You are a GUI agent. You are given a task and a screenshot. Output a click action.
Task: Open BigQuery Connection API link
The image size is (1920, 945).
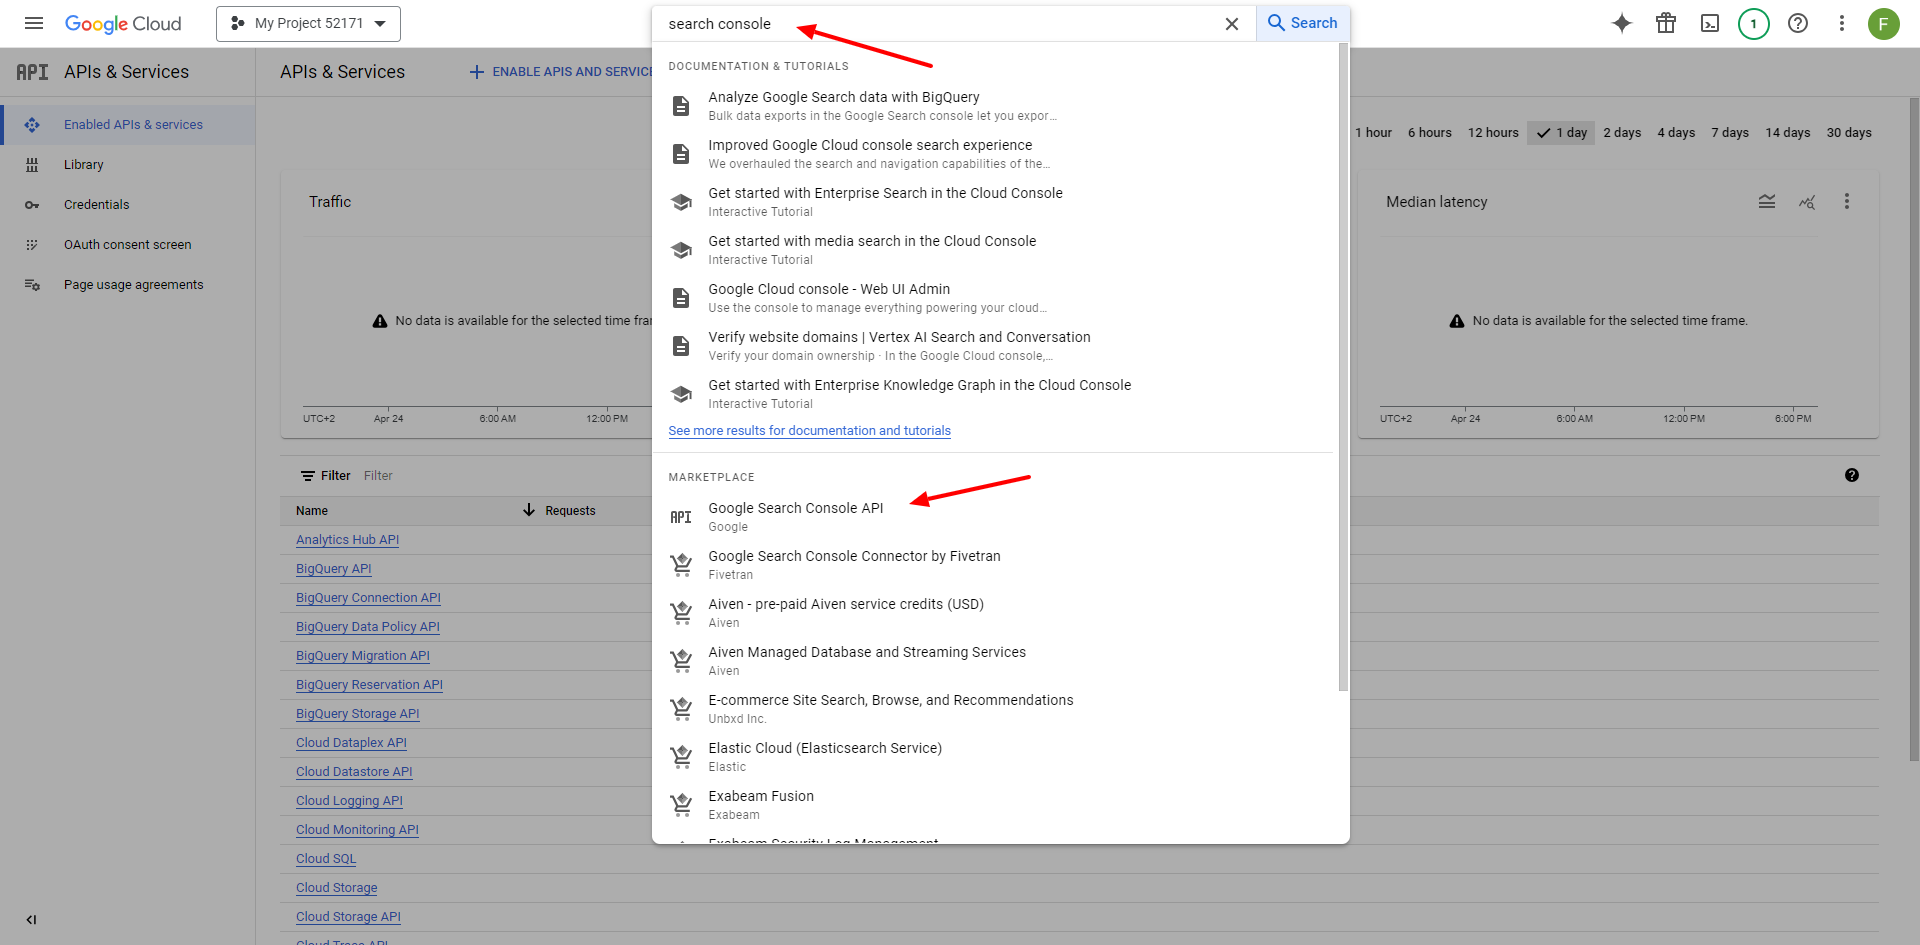point(368,598)
